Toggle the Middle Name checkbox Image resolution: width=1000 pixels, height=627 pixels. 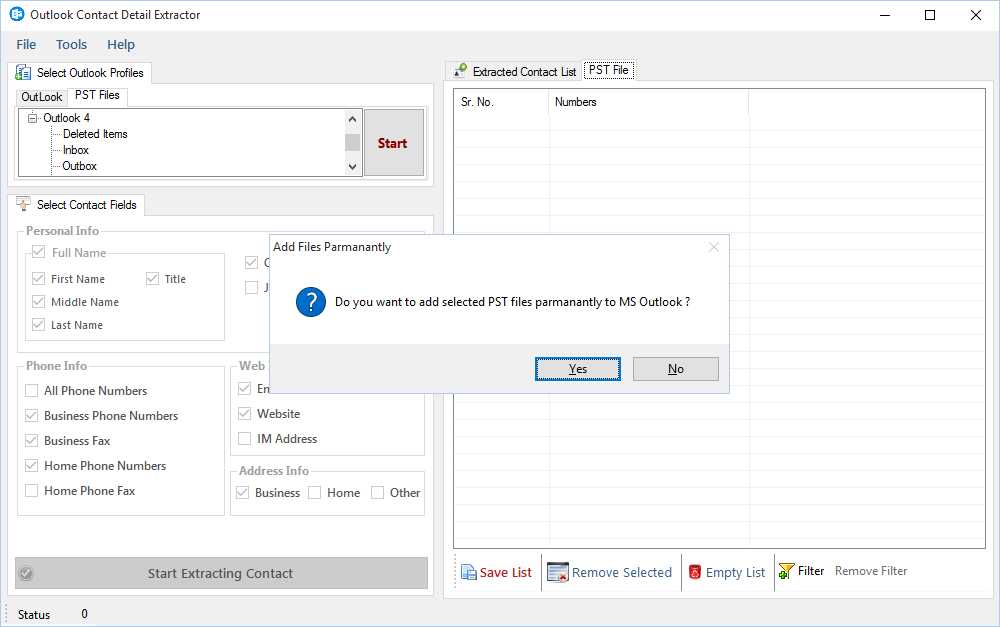pyautogui.click(x=38, y=302)
